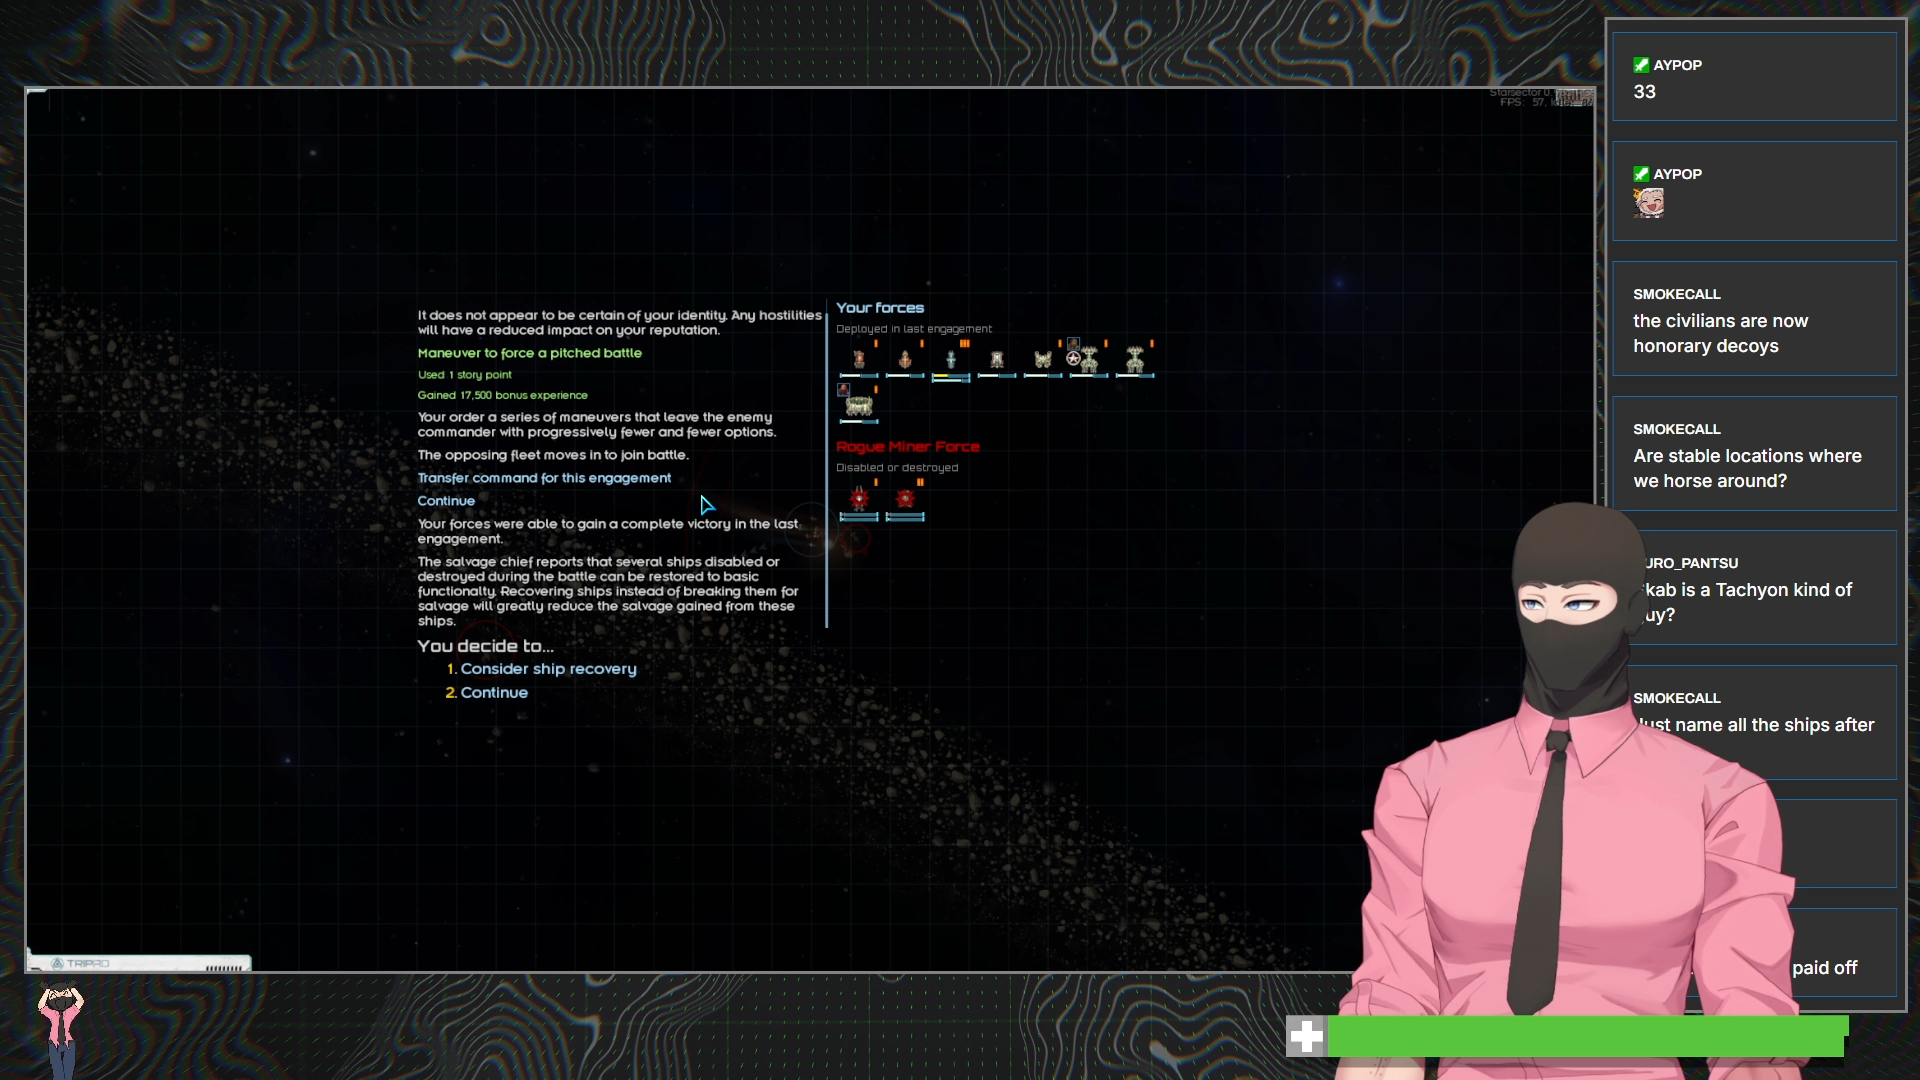Screen dimensions: 1920x1080
Task: Click the officer portrait above large ship
Action: point(843,389)
